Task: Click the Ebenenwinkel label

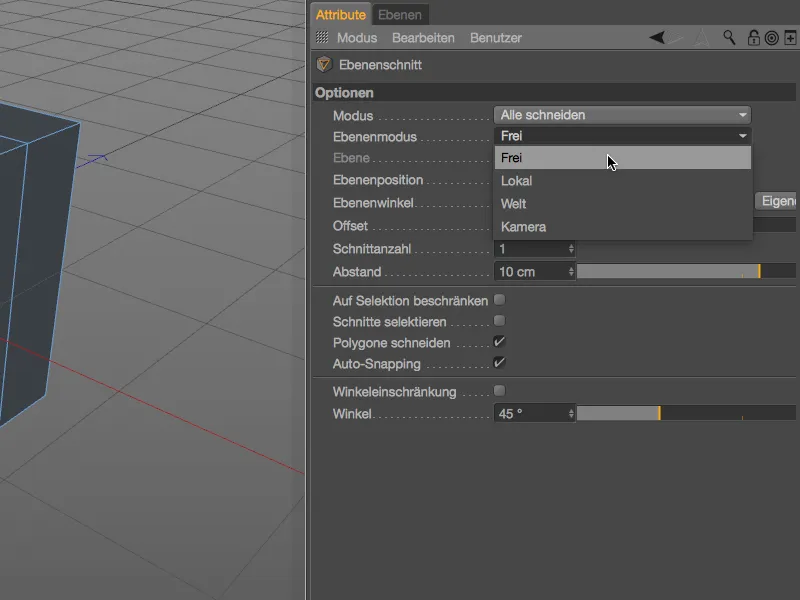Action: click(x=373, y=203)
